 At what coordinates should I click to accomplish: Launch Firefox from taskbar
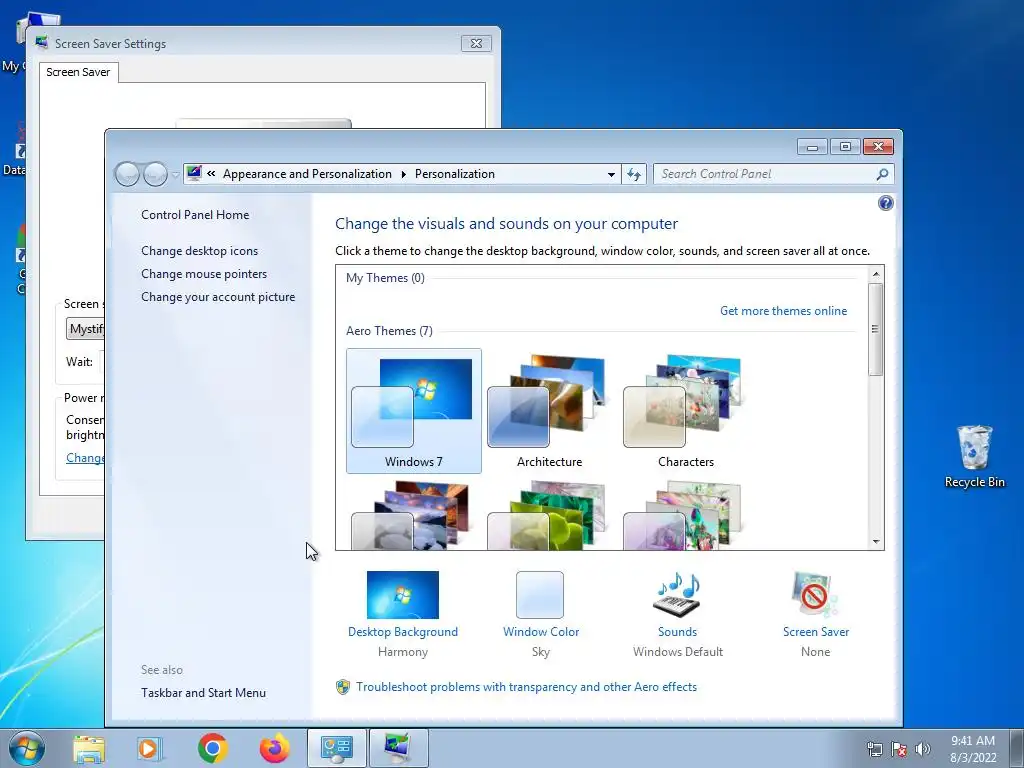coord(274,748)
